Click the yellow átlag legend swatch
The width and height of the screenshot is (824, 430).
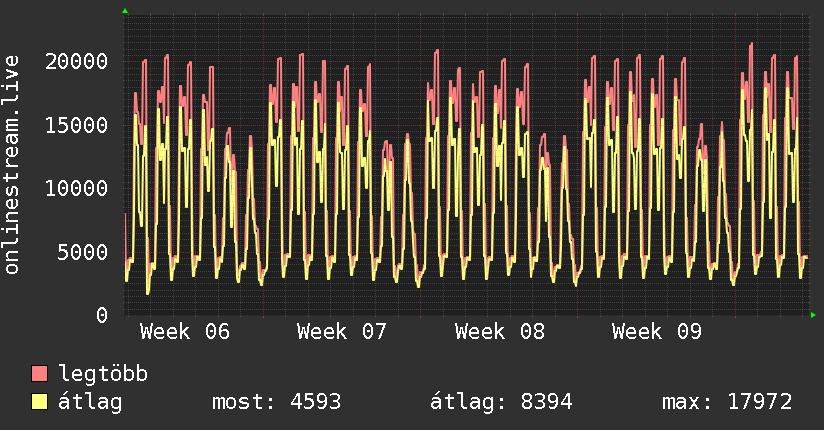coord(40,402)
